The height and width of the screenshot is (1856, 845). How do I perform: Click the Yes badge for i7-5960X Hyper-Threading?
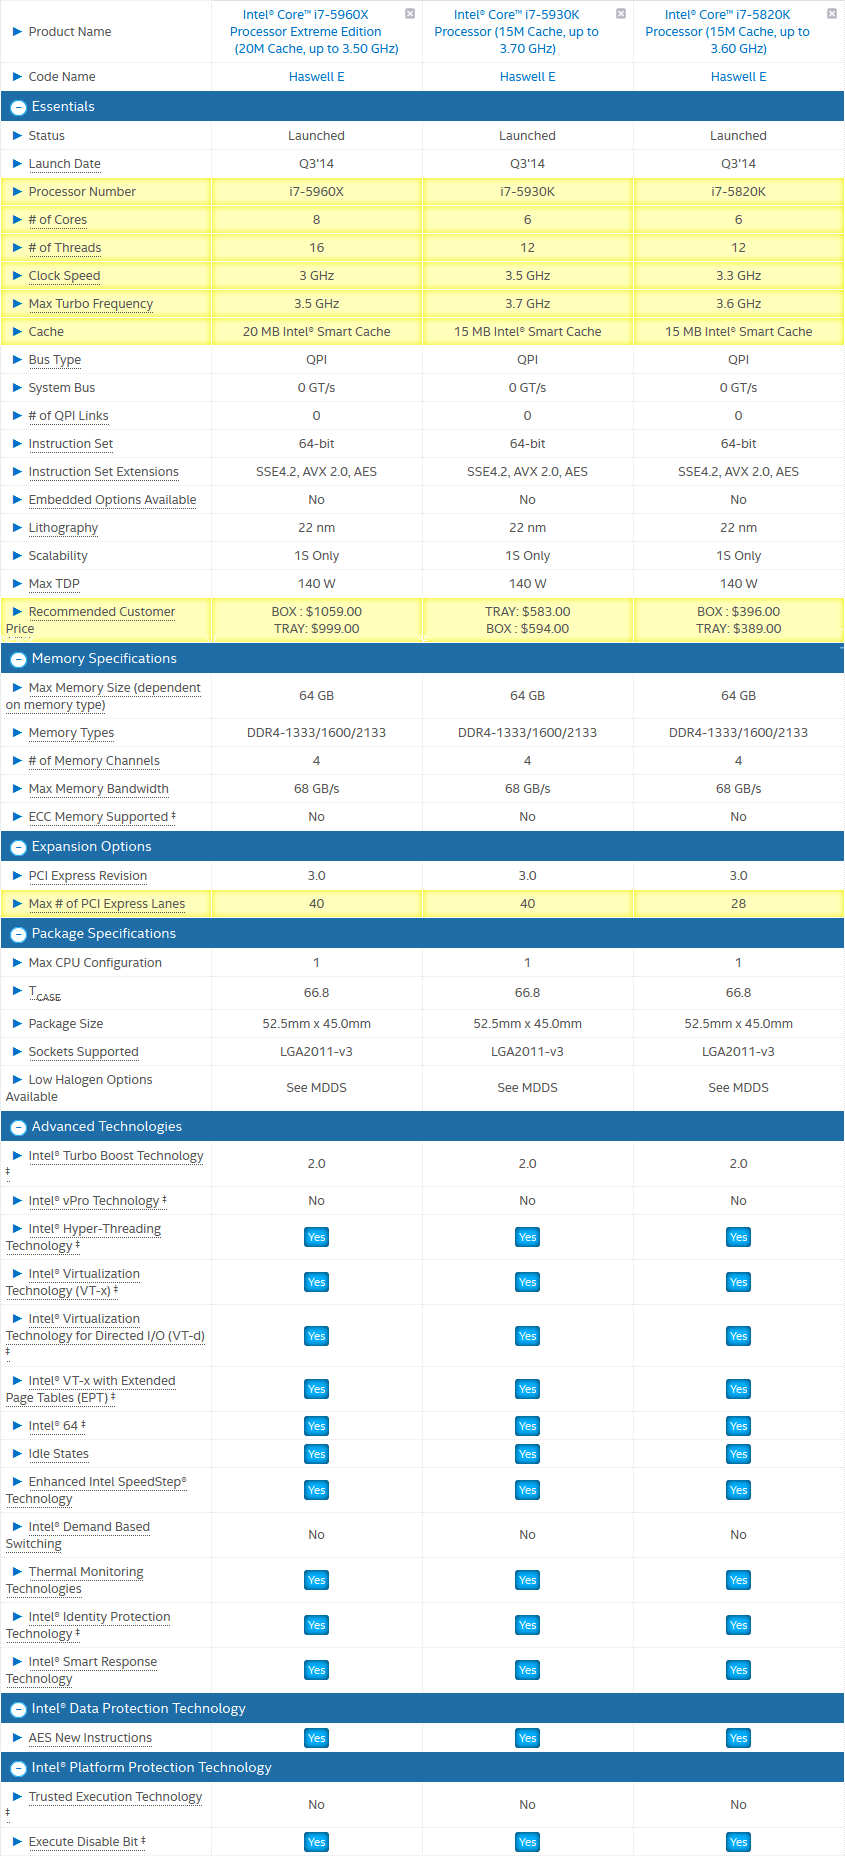pos(316,1238)
